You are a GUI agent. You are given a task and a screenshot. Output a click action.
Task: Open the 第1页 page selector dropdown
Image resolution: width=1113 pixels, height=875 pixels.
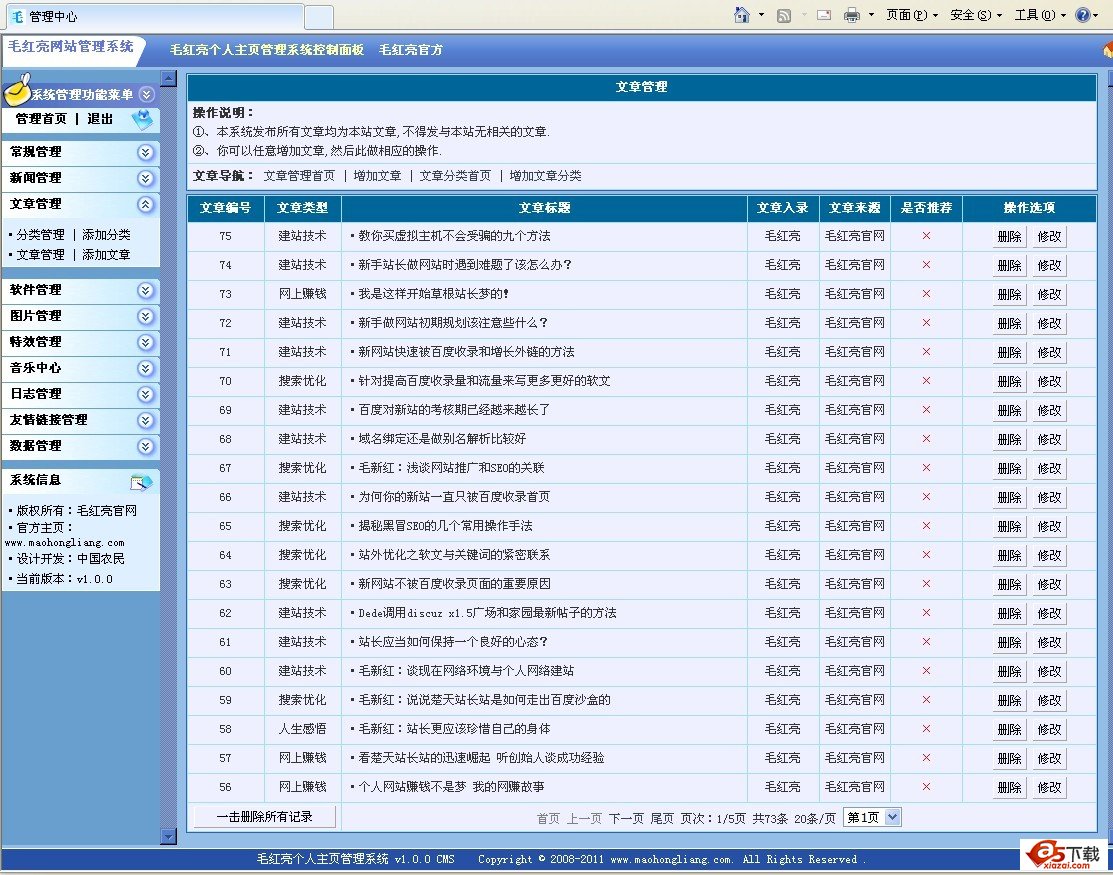pos(872,817)
